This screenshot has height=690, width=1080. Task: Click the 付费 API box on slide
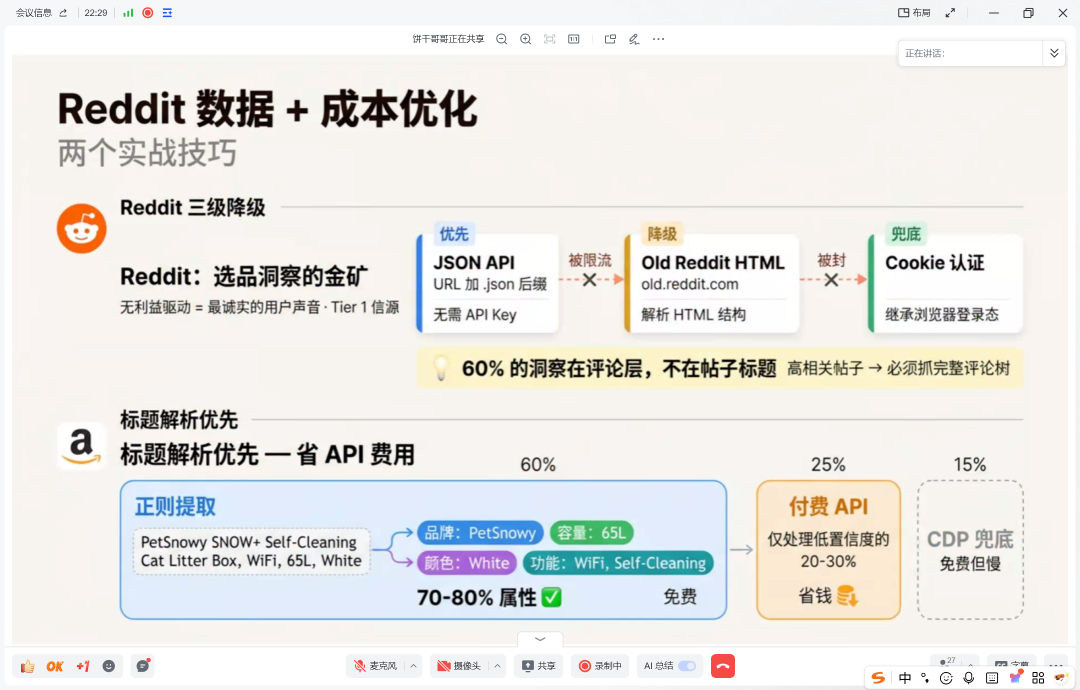coord(829,550)
